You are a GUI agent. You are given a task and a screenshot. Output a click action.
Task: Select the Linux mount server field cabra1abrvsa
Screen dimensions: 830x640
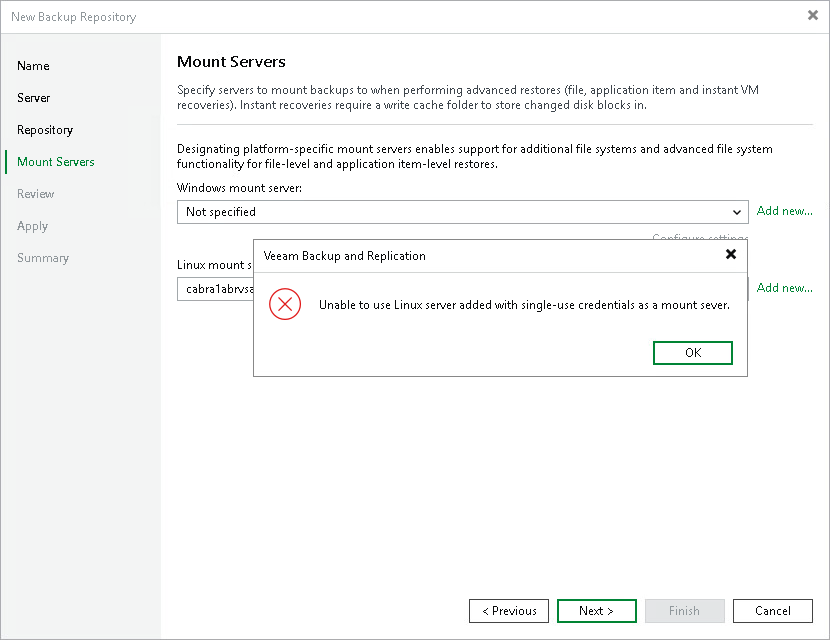(215, 289)
